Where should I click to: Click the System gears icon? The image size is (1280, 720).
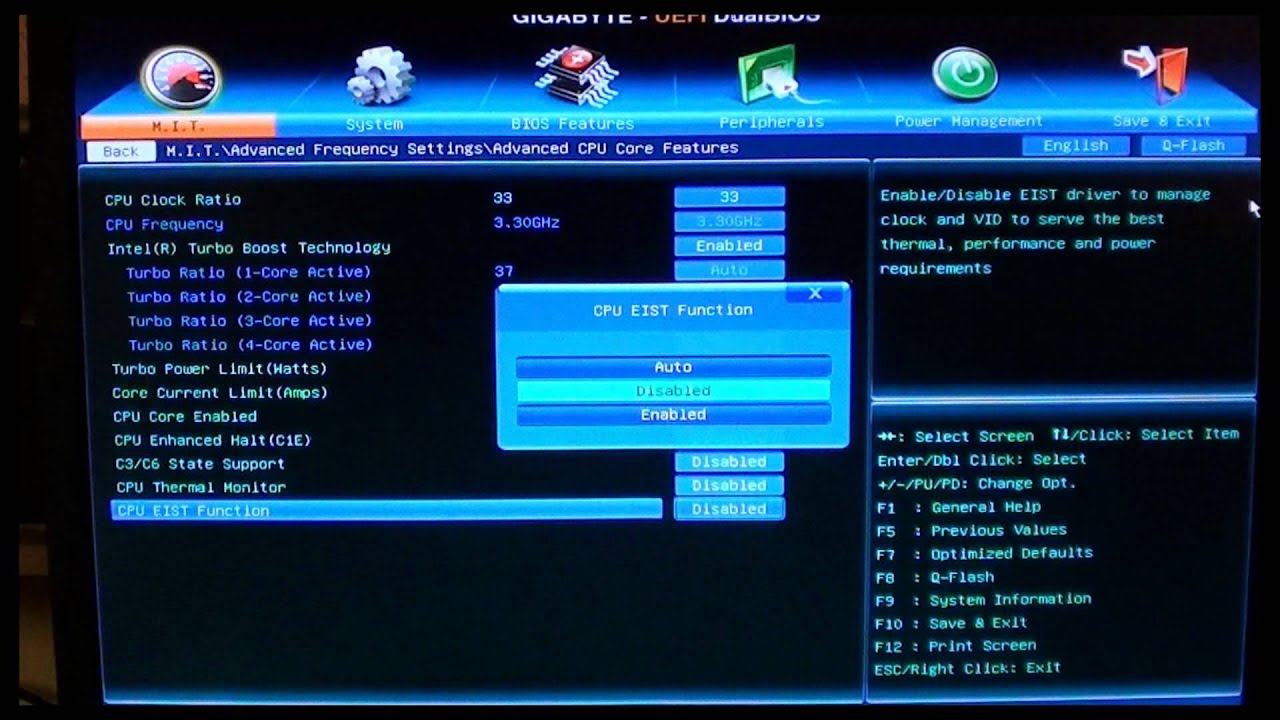coord(381,76)
